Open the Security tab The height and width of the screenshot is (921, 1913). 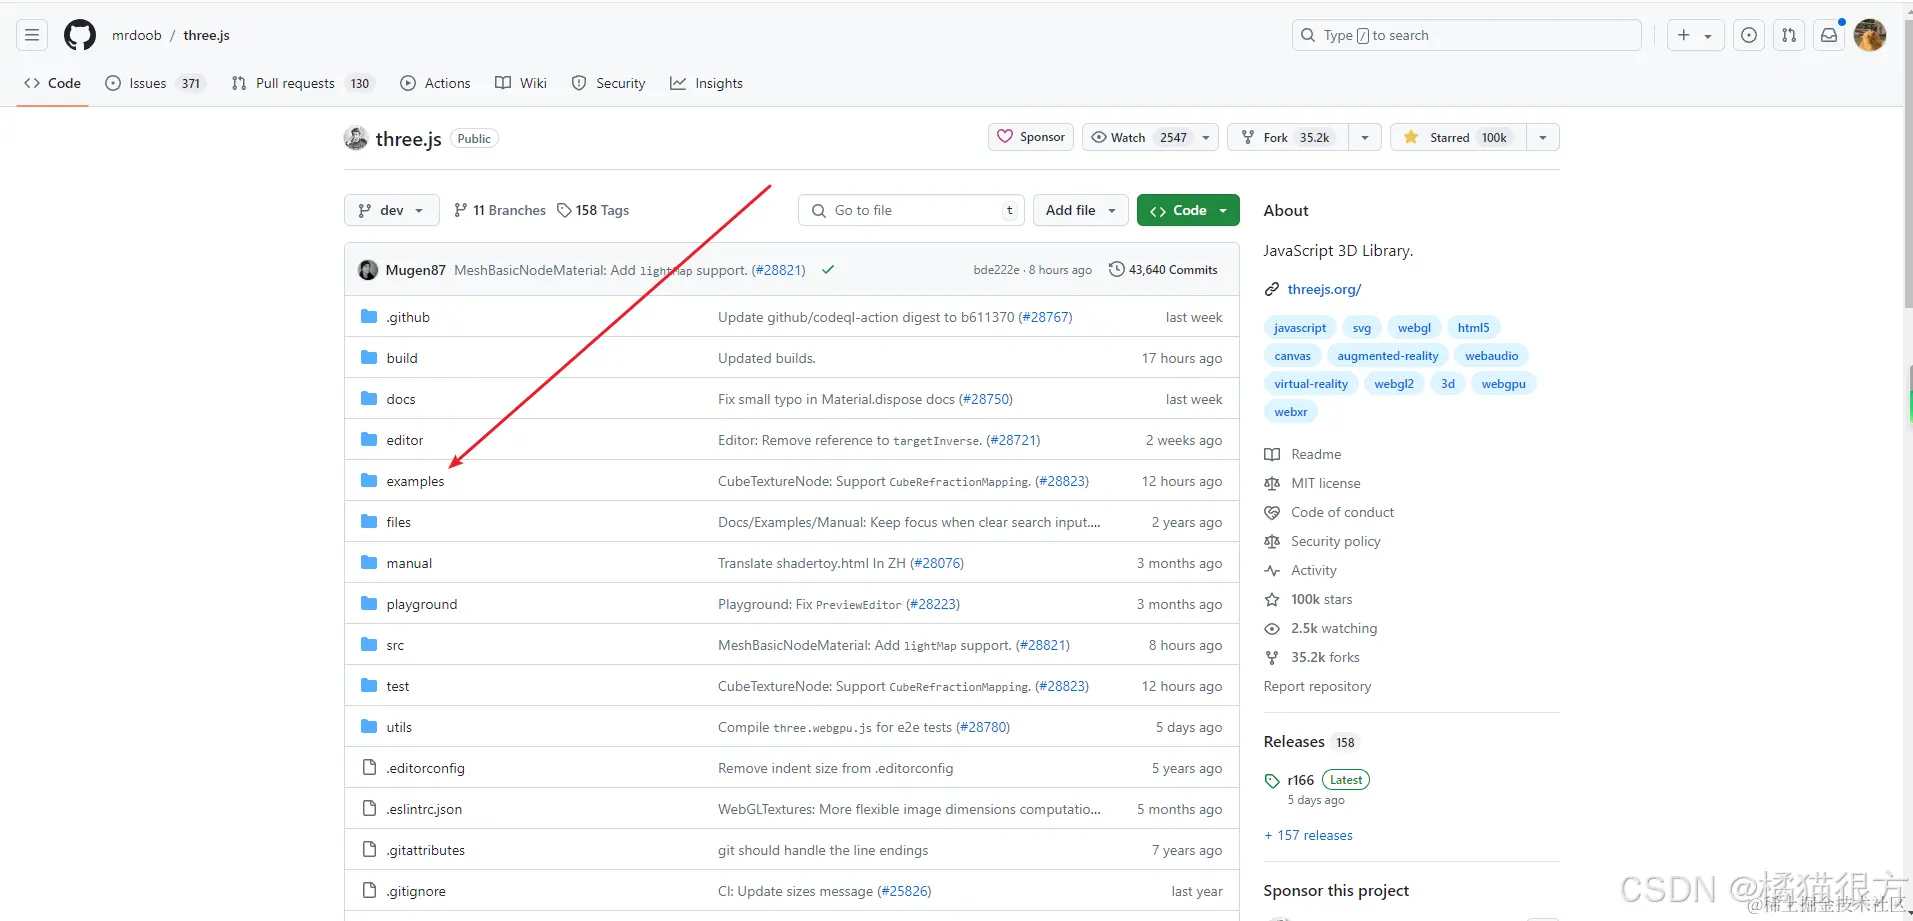[608, 83]
